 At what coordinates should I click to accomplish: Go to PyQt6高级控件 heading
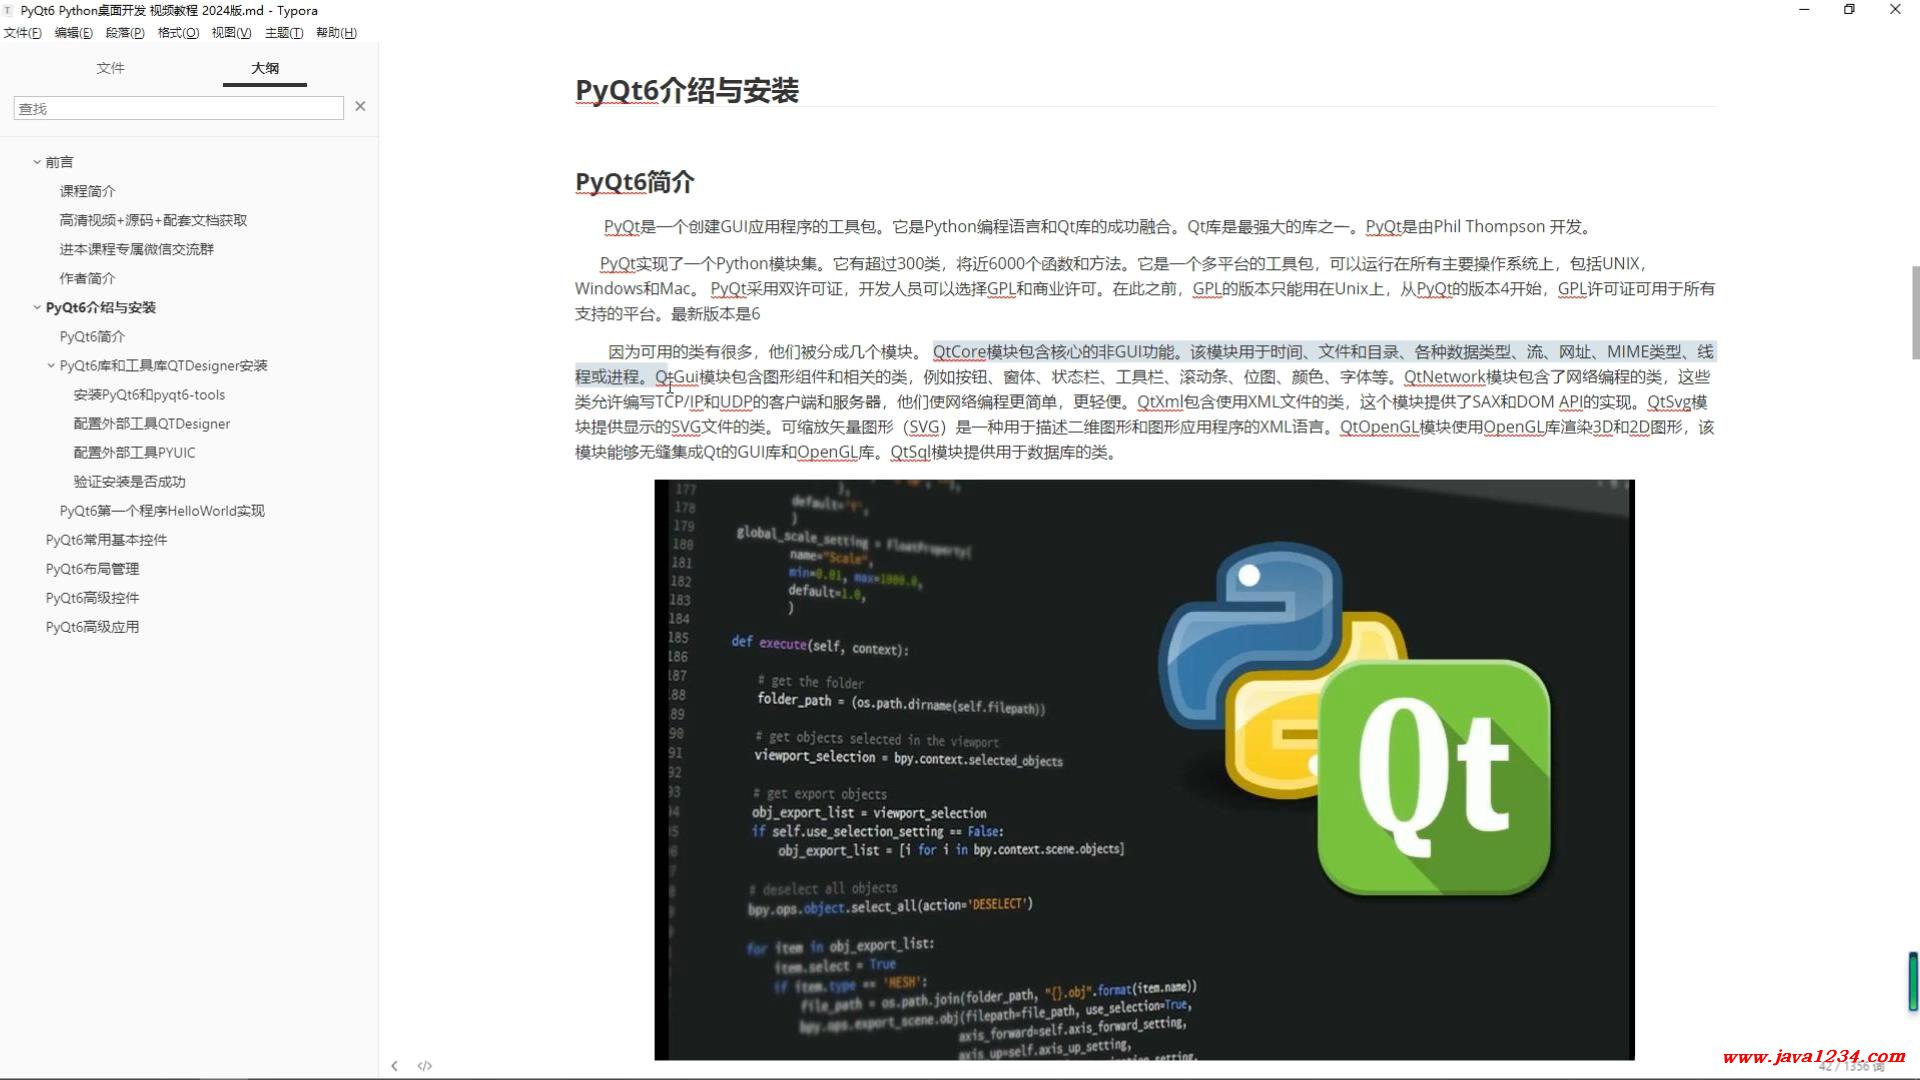[92, 598]
